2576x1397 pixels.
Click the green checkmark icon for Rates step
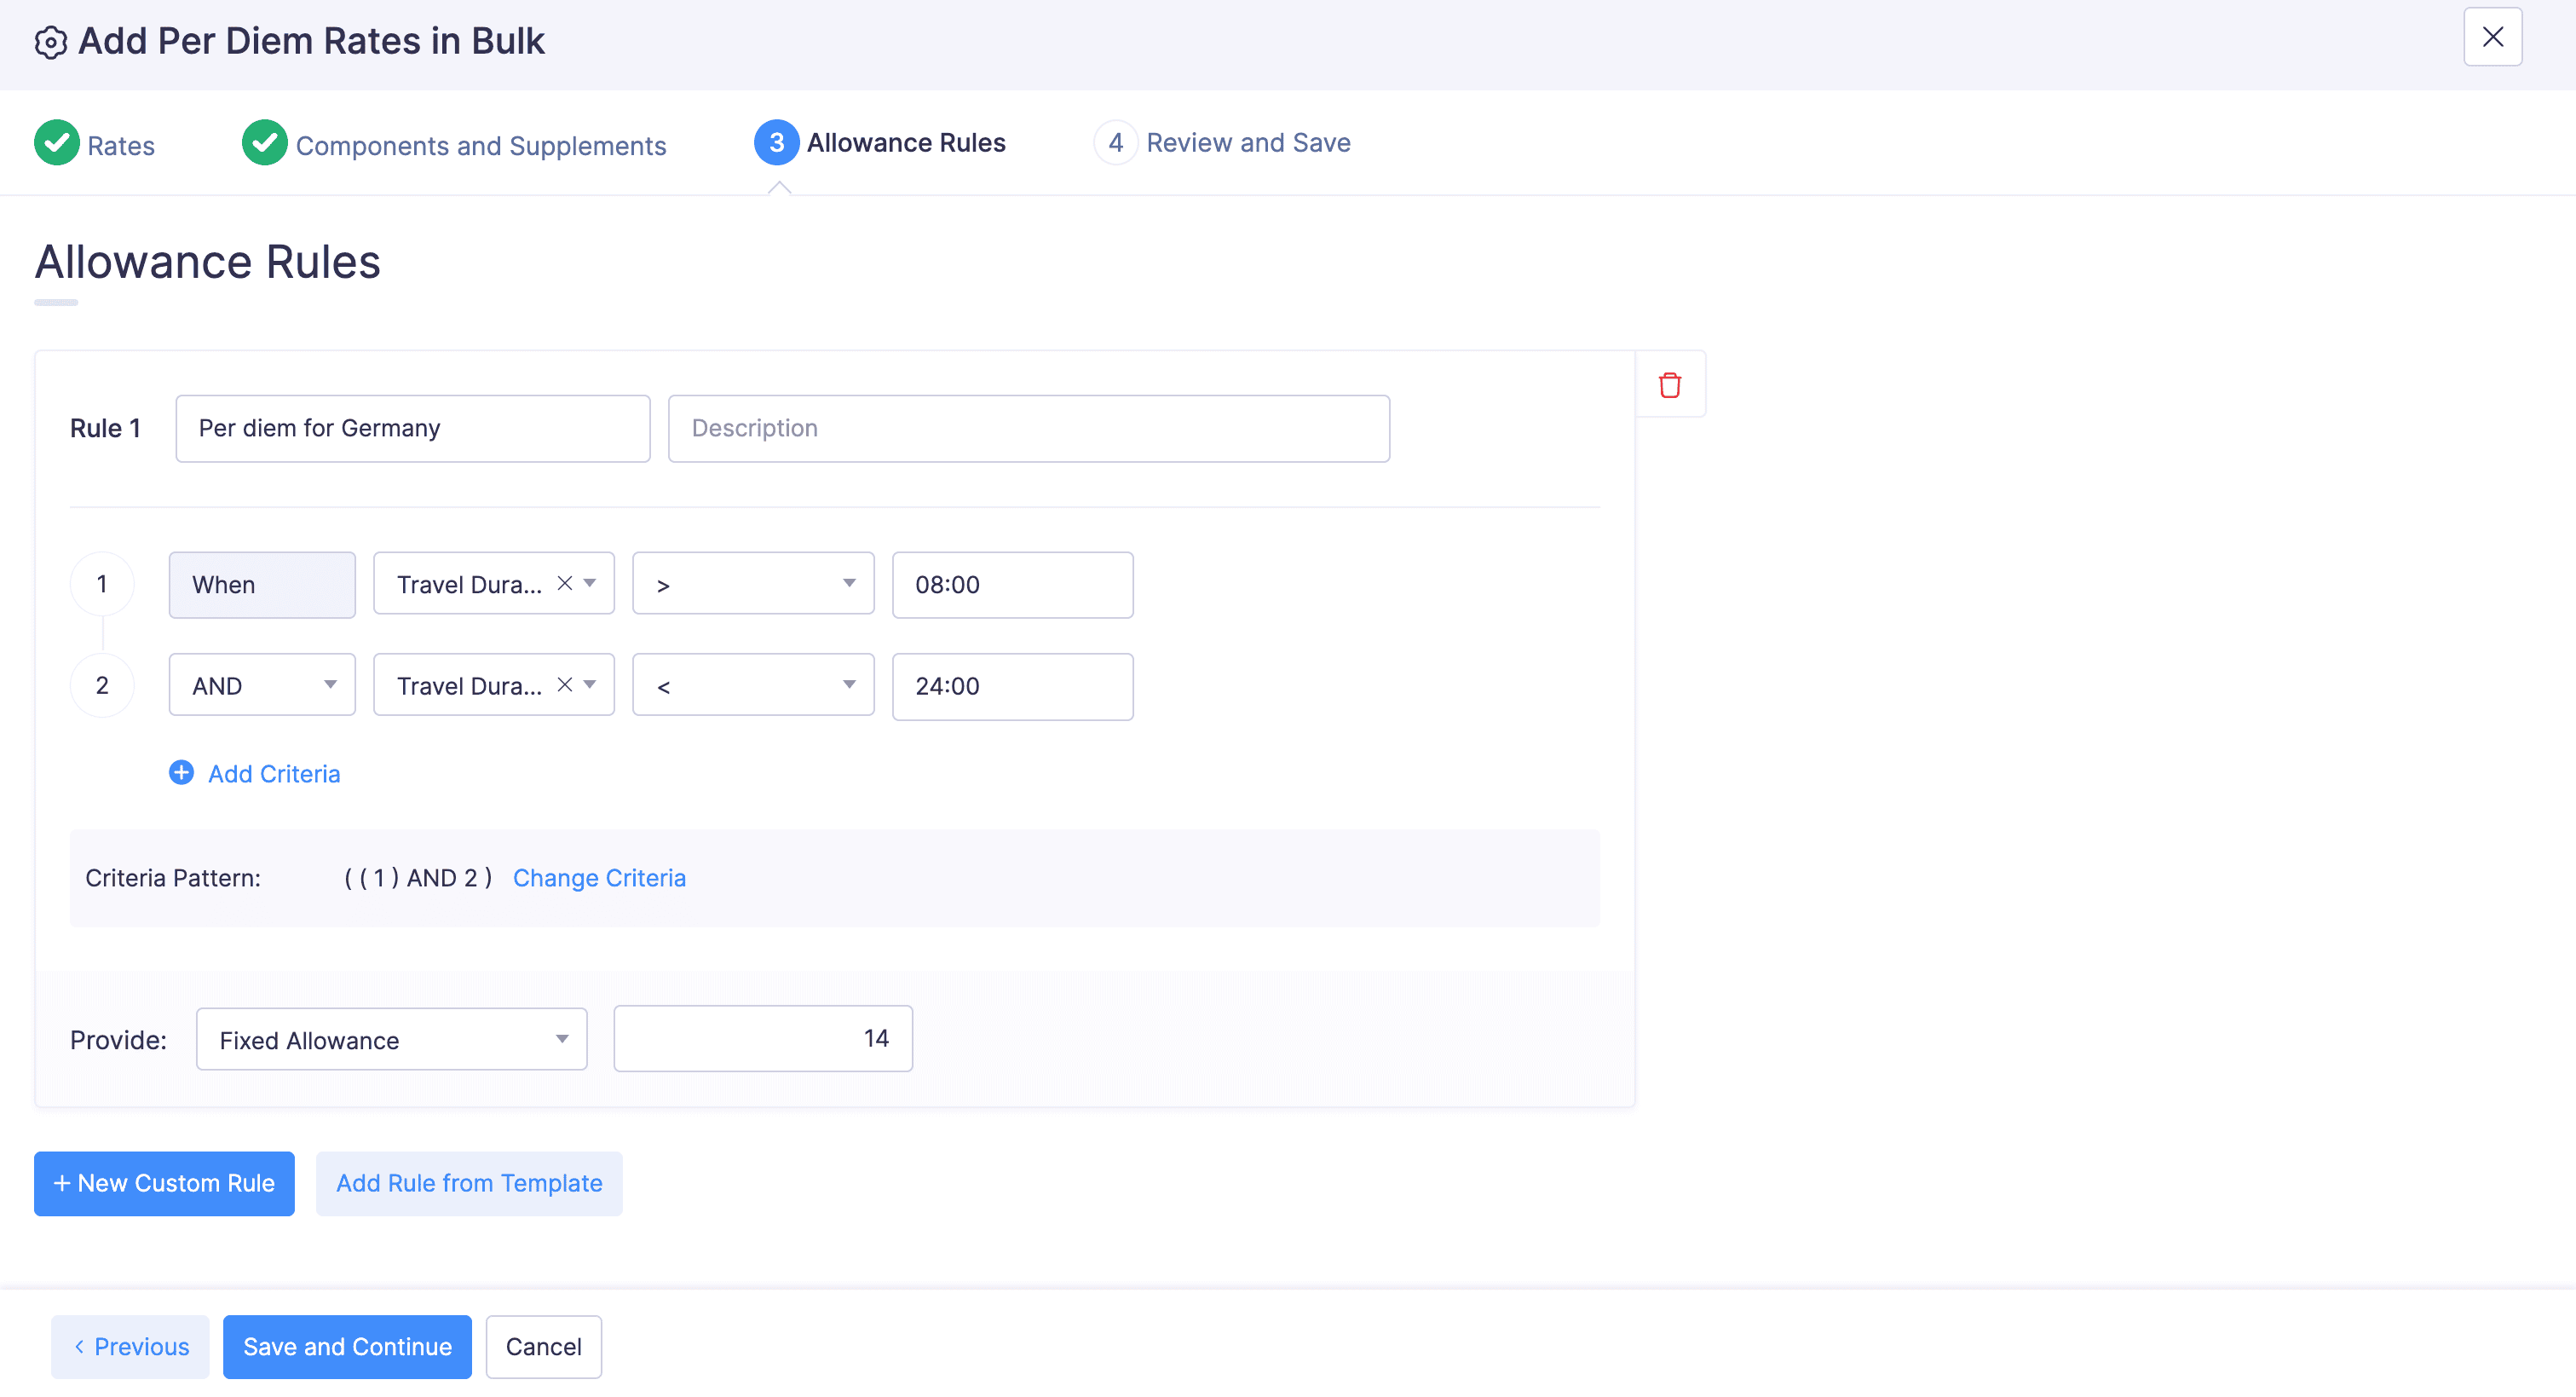(57, 143)
